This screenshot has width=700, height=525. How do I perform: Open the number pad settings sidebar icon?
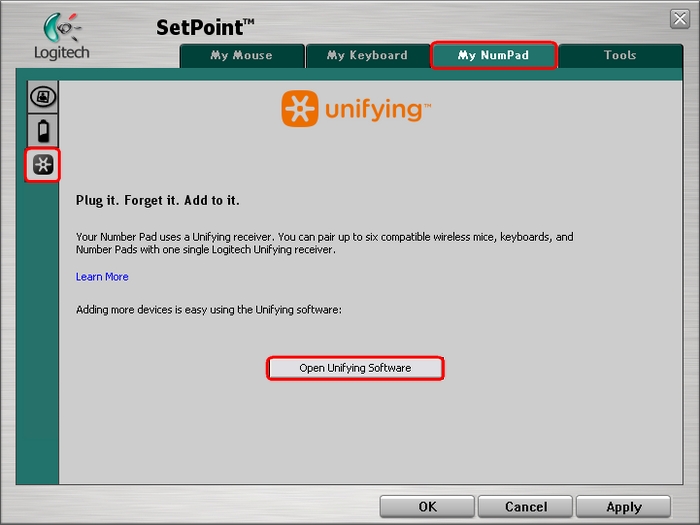(43, 97)
